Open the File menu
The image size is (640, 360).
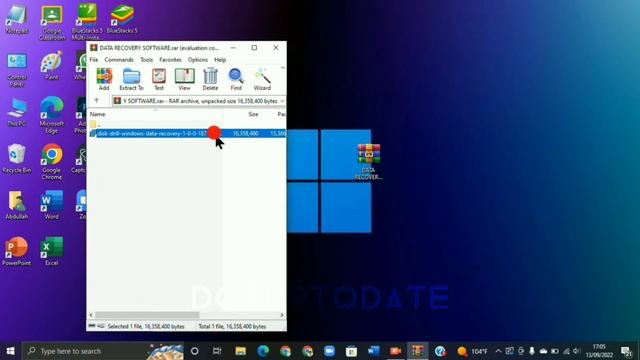94,60
